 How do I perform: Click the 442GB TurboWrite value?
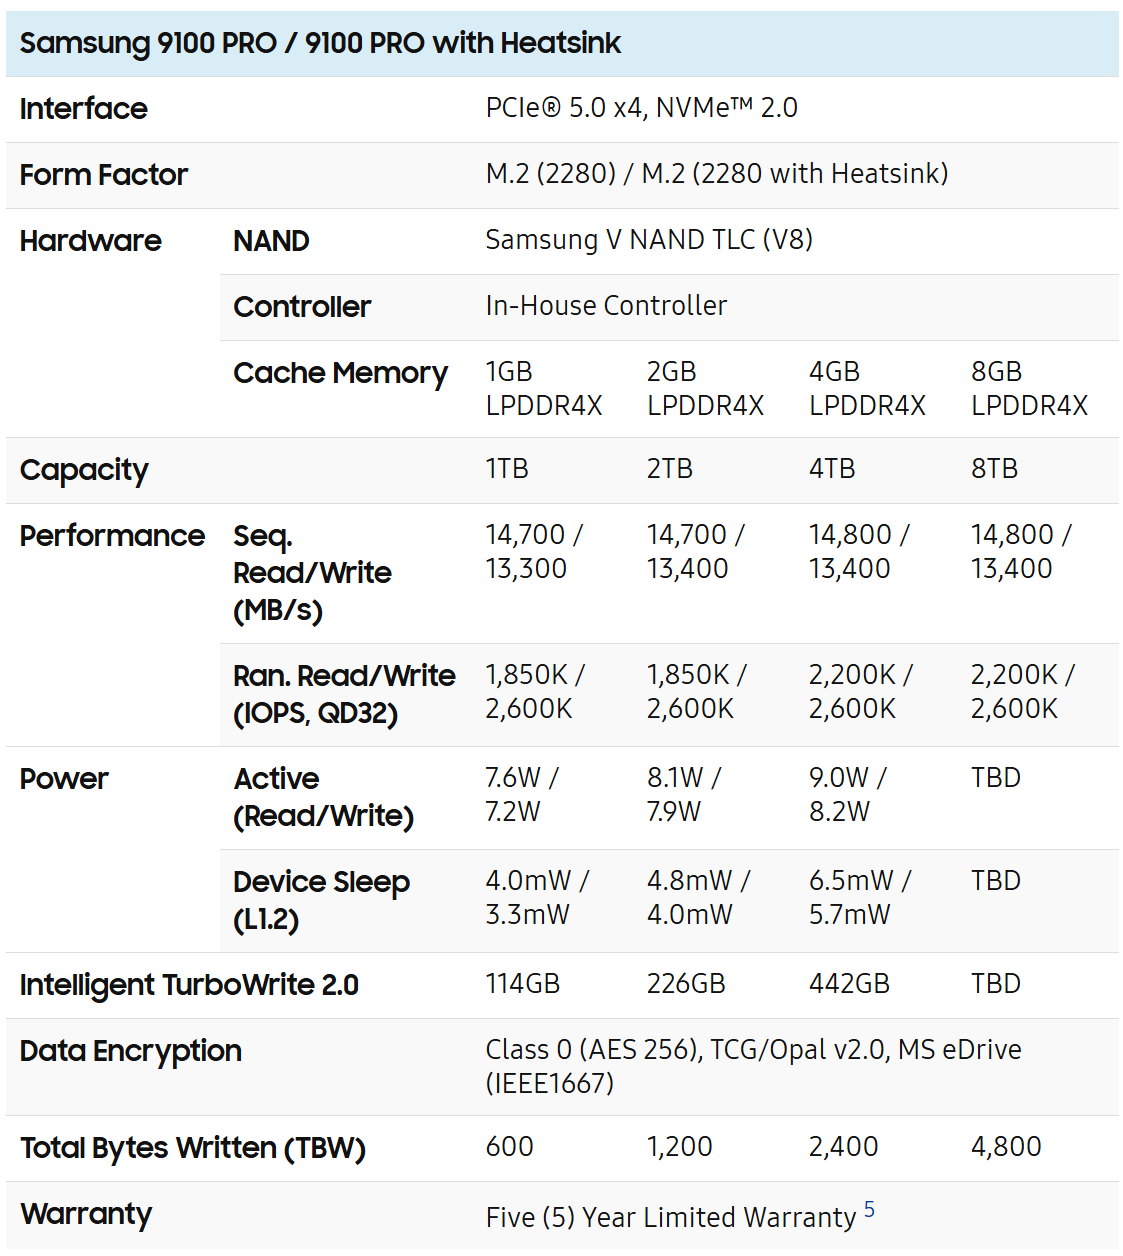click(849, 984)
